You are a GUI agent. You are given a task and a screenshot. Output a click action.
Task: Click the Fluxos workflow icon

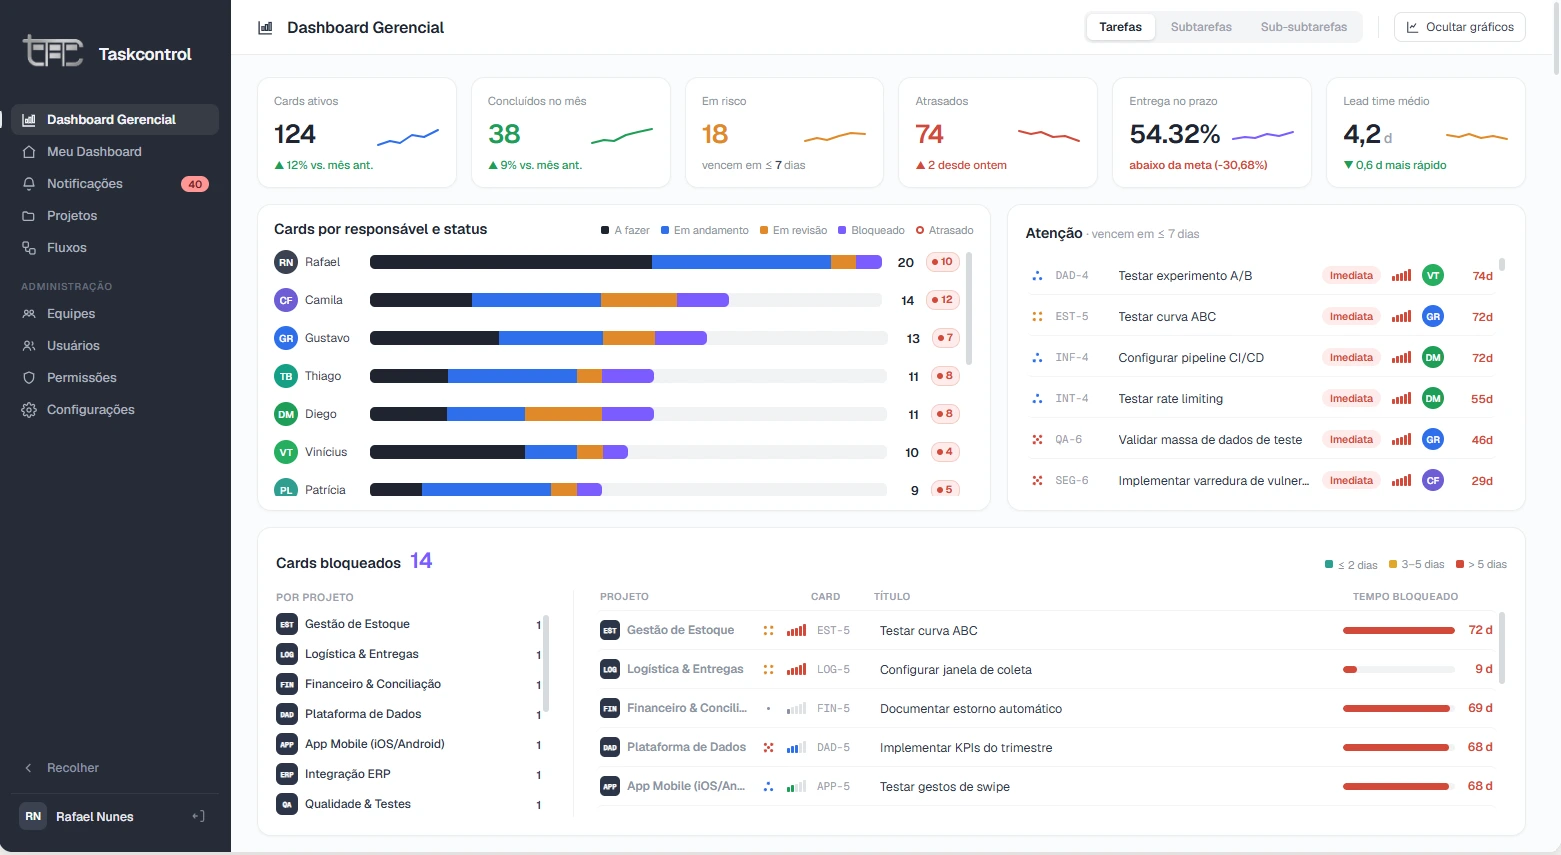[29, 248]
